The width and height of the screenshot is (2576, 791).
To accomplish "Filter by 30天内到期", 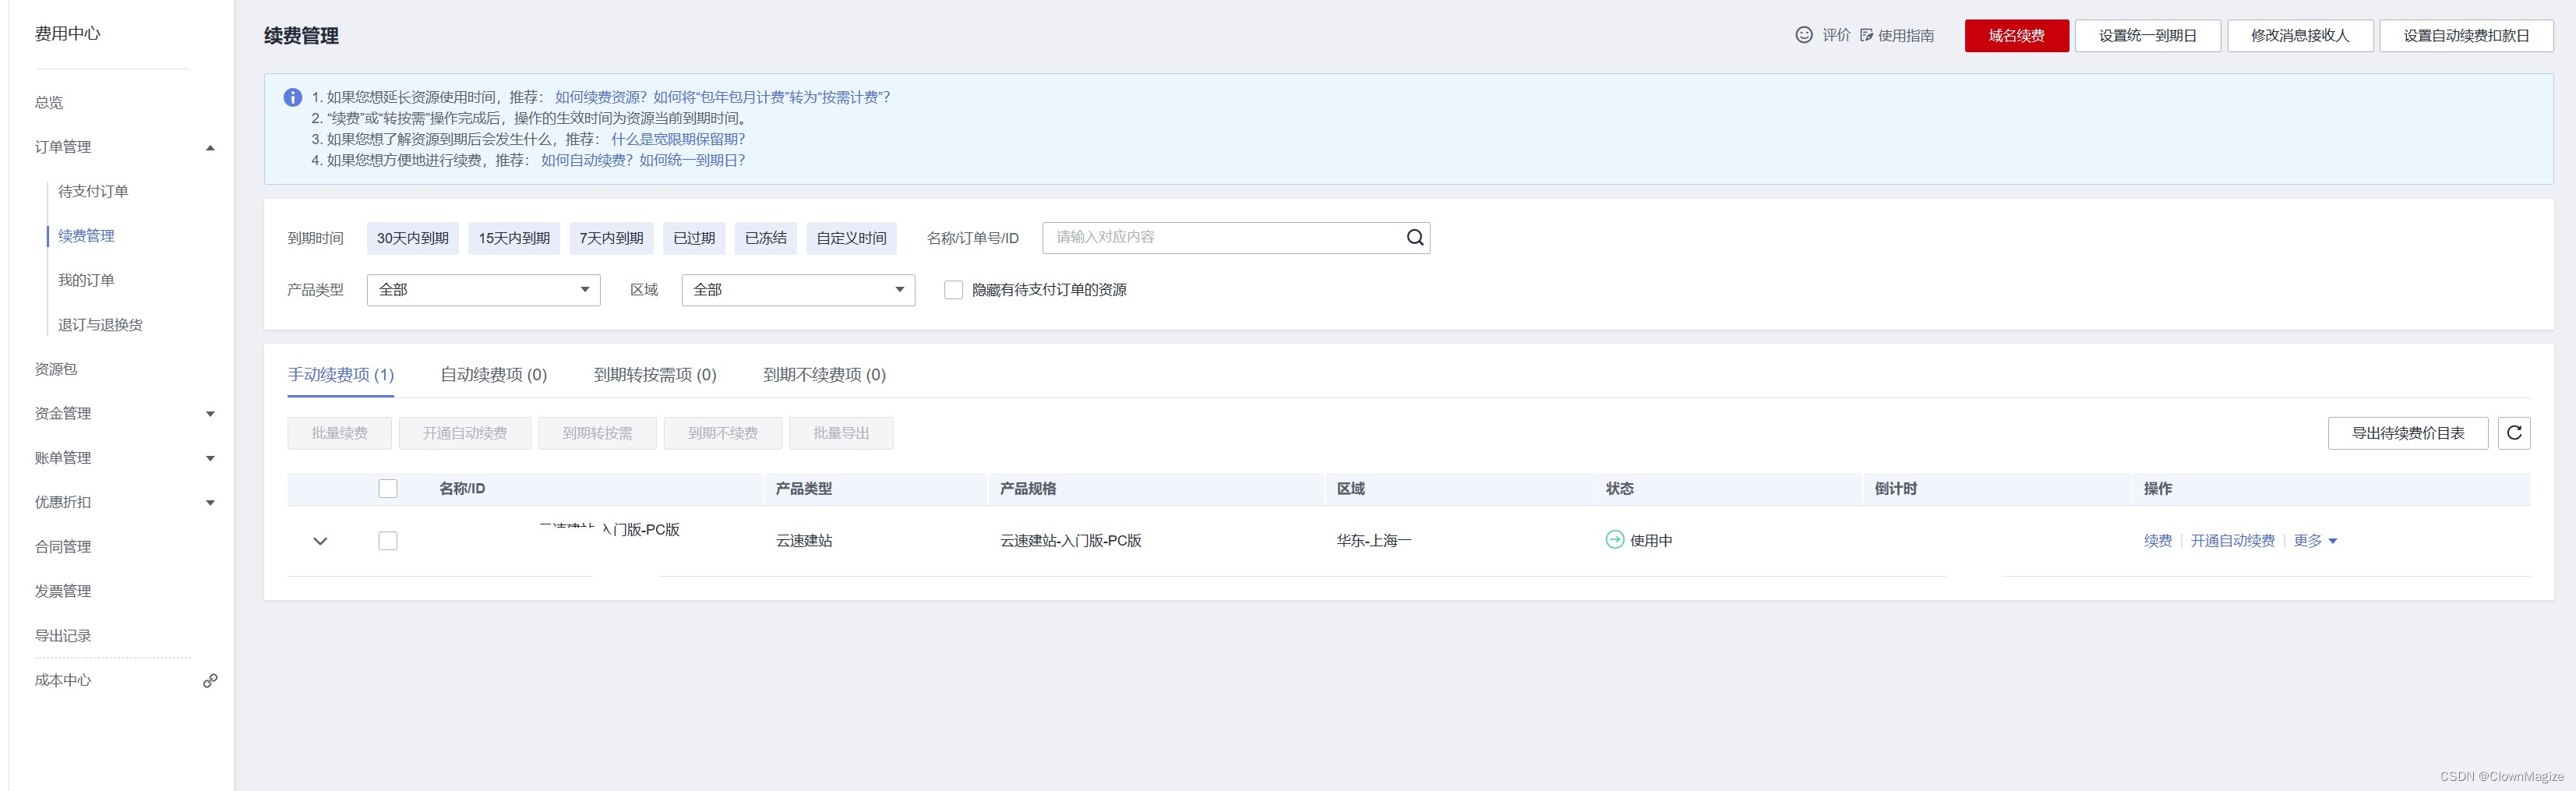I will [x=412, y=238].
